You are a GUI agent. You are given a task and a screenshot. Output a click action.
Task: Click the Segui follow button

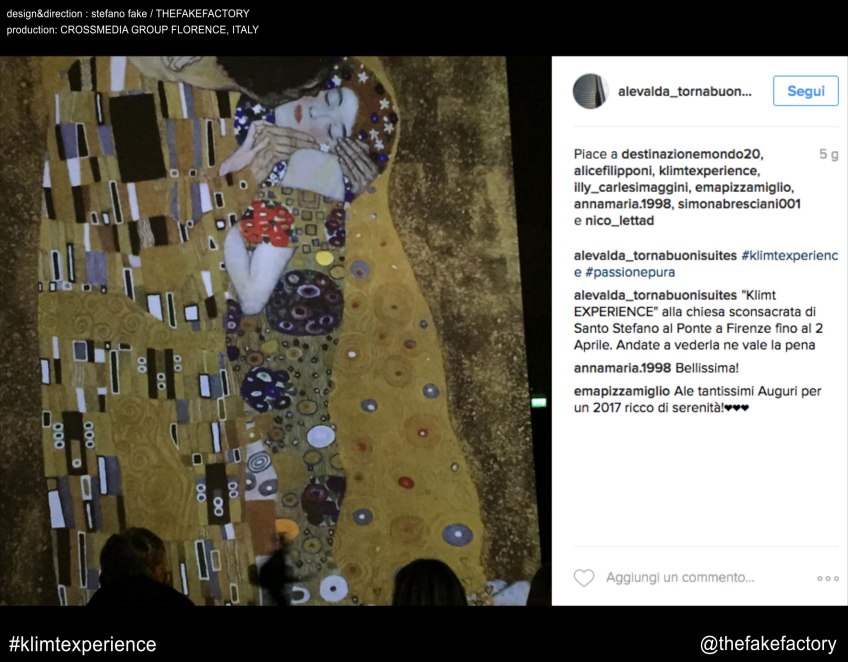pos(805,91)
